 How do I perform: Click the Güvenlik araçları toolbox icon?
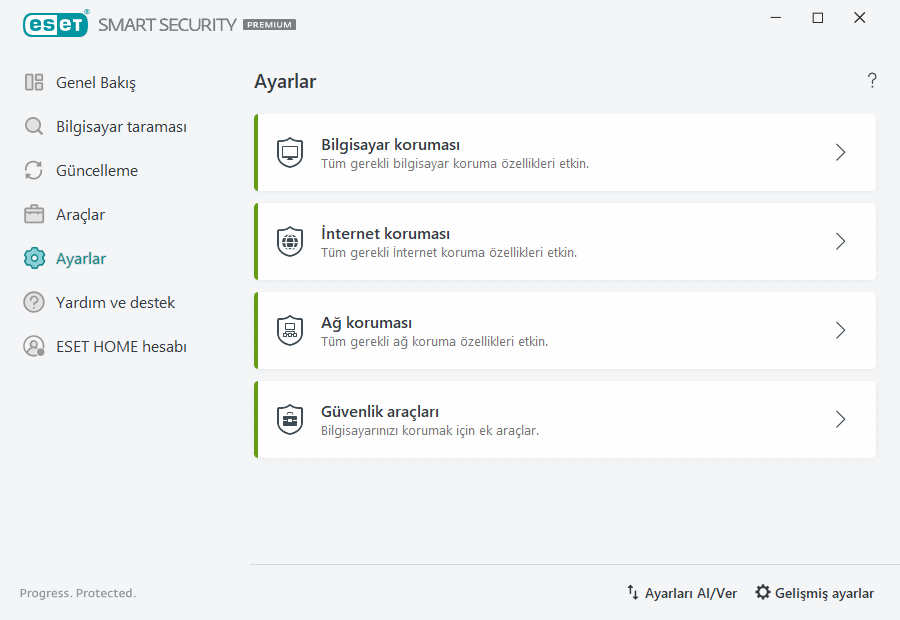290,419
